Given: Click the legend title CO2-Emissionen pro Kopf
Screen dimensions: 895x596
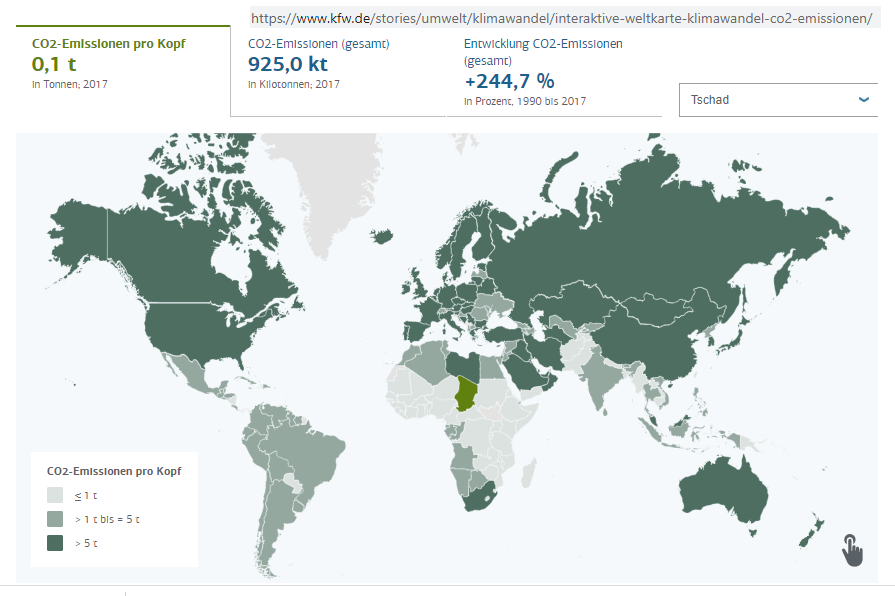Looking at the screenshot, I should (114, 470).
